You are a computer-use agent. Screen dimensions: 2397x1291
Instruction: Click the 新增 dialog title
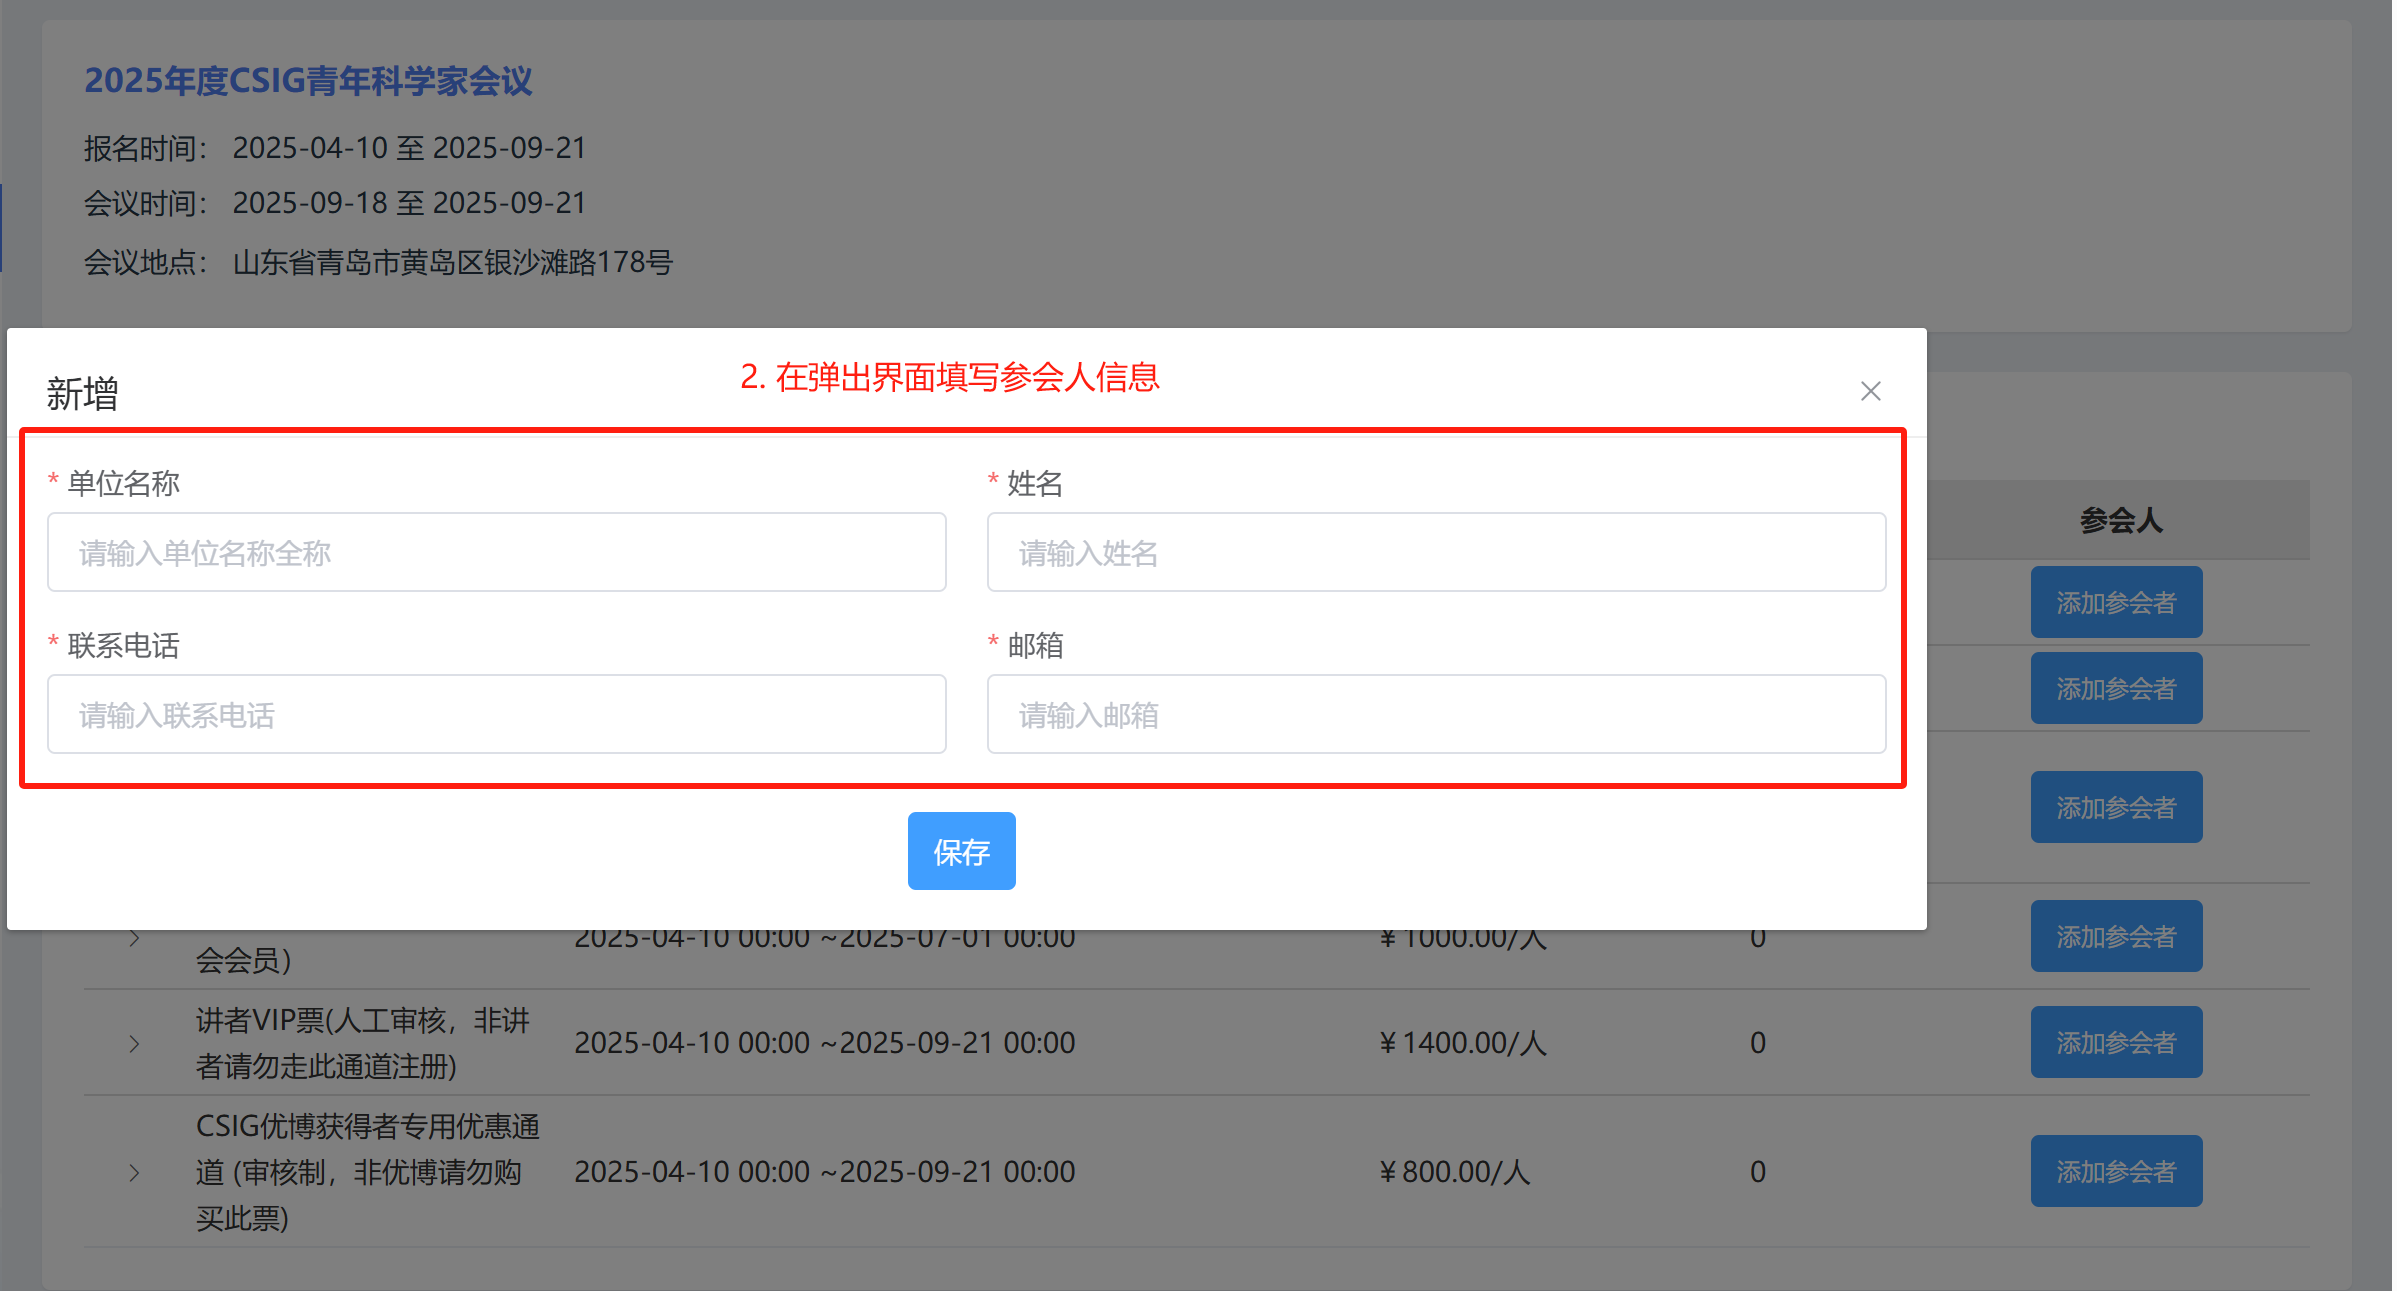(82, 394)
